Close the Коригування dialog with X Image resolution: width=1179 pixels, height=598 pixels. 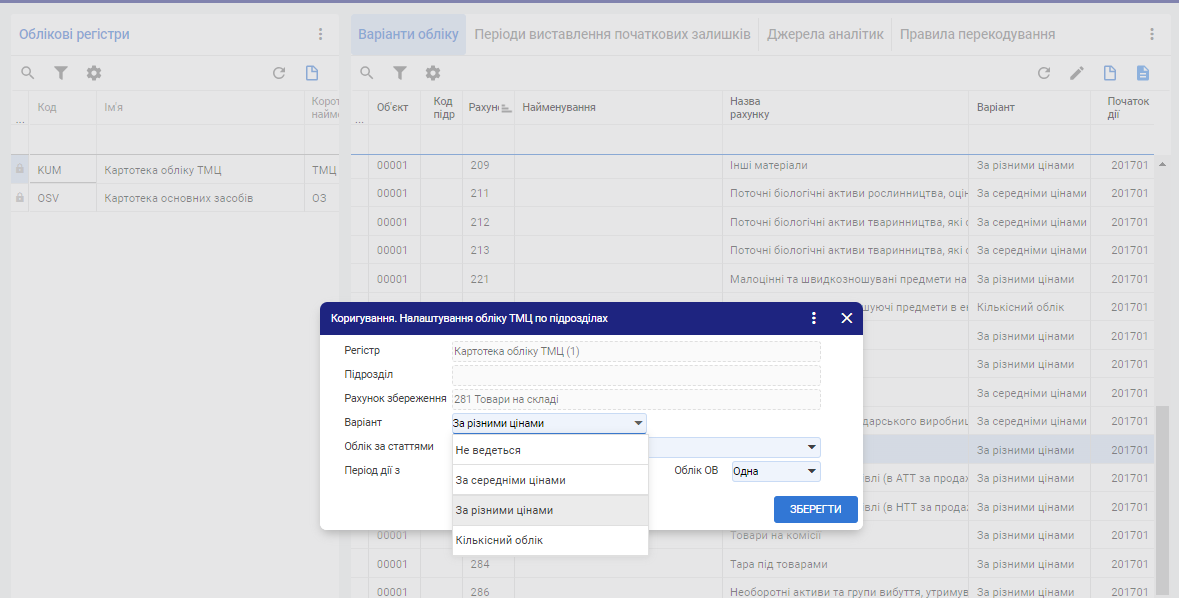(846, 318)
